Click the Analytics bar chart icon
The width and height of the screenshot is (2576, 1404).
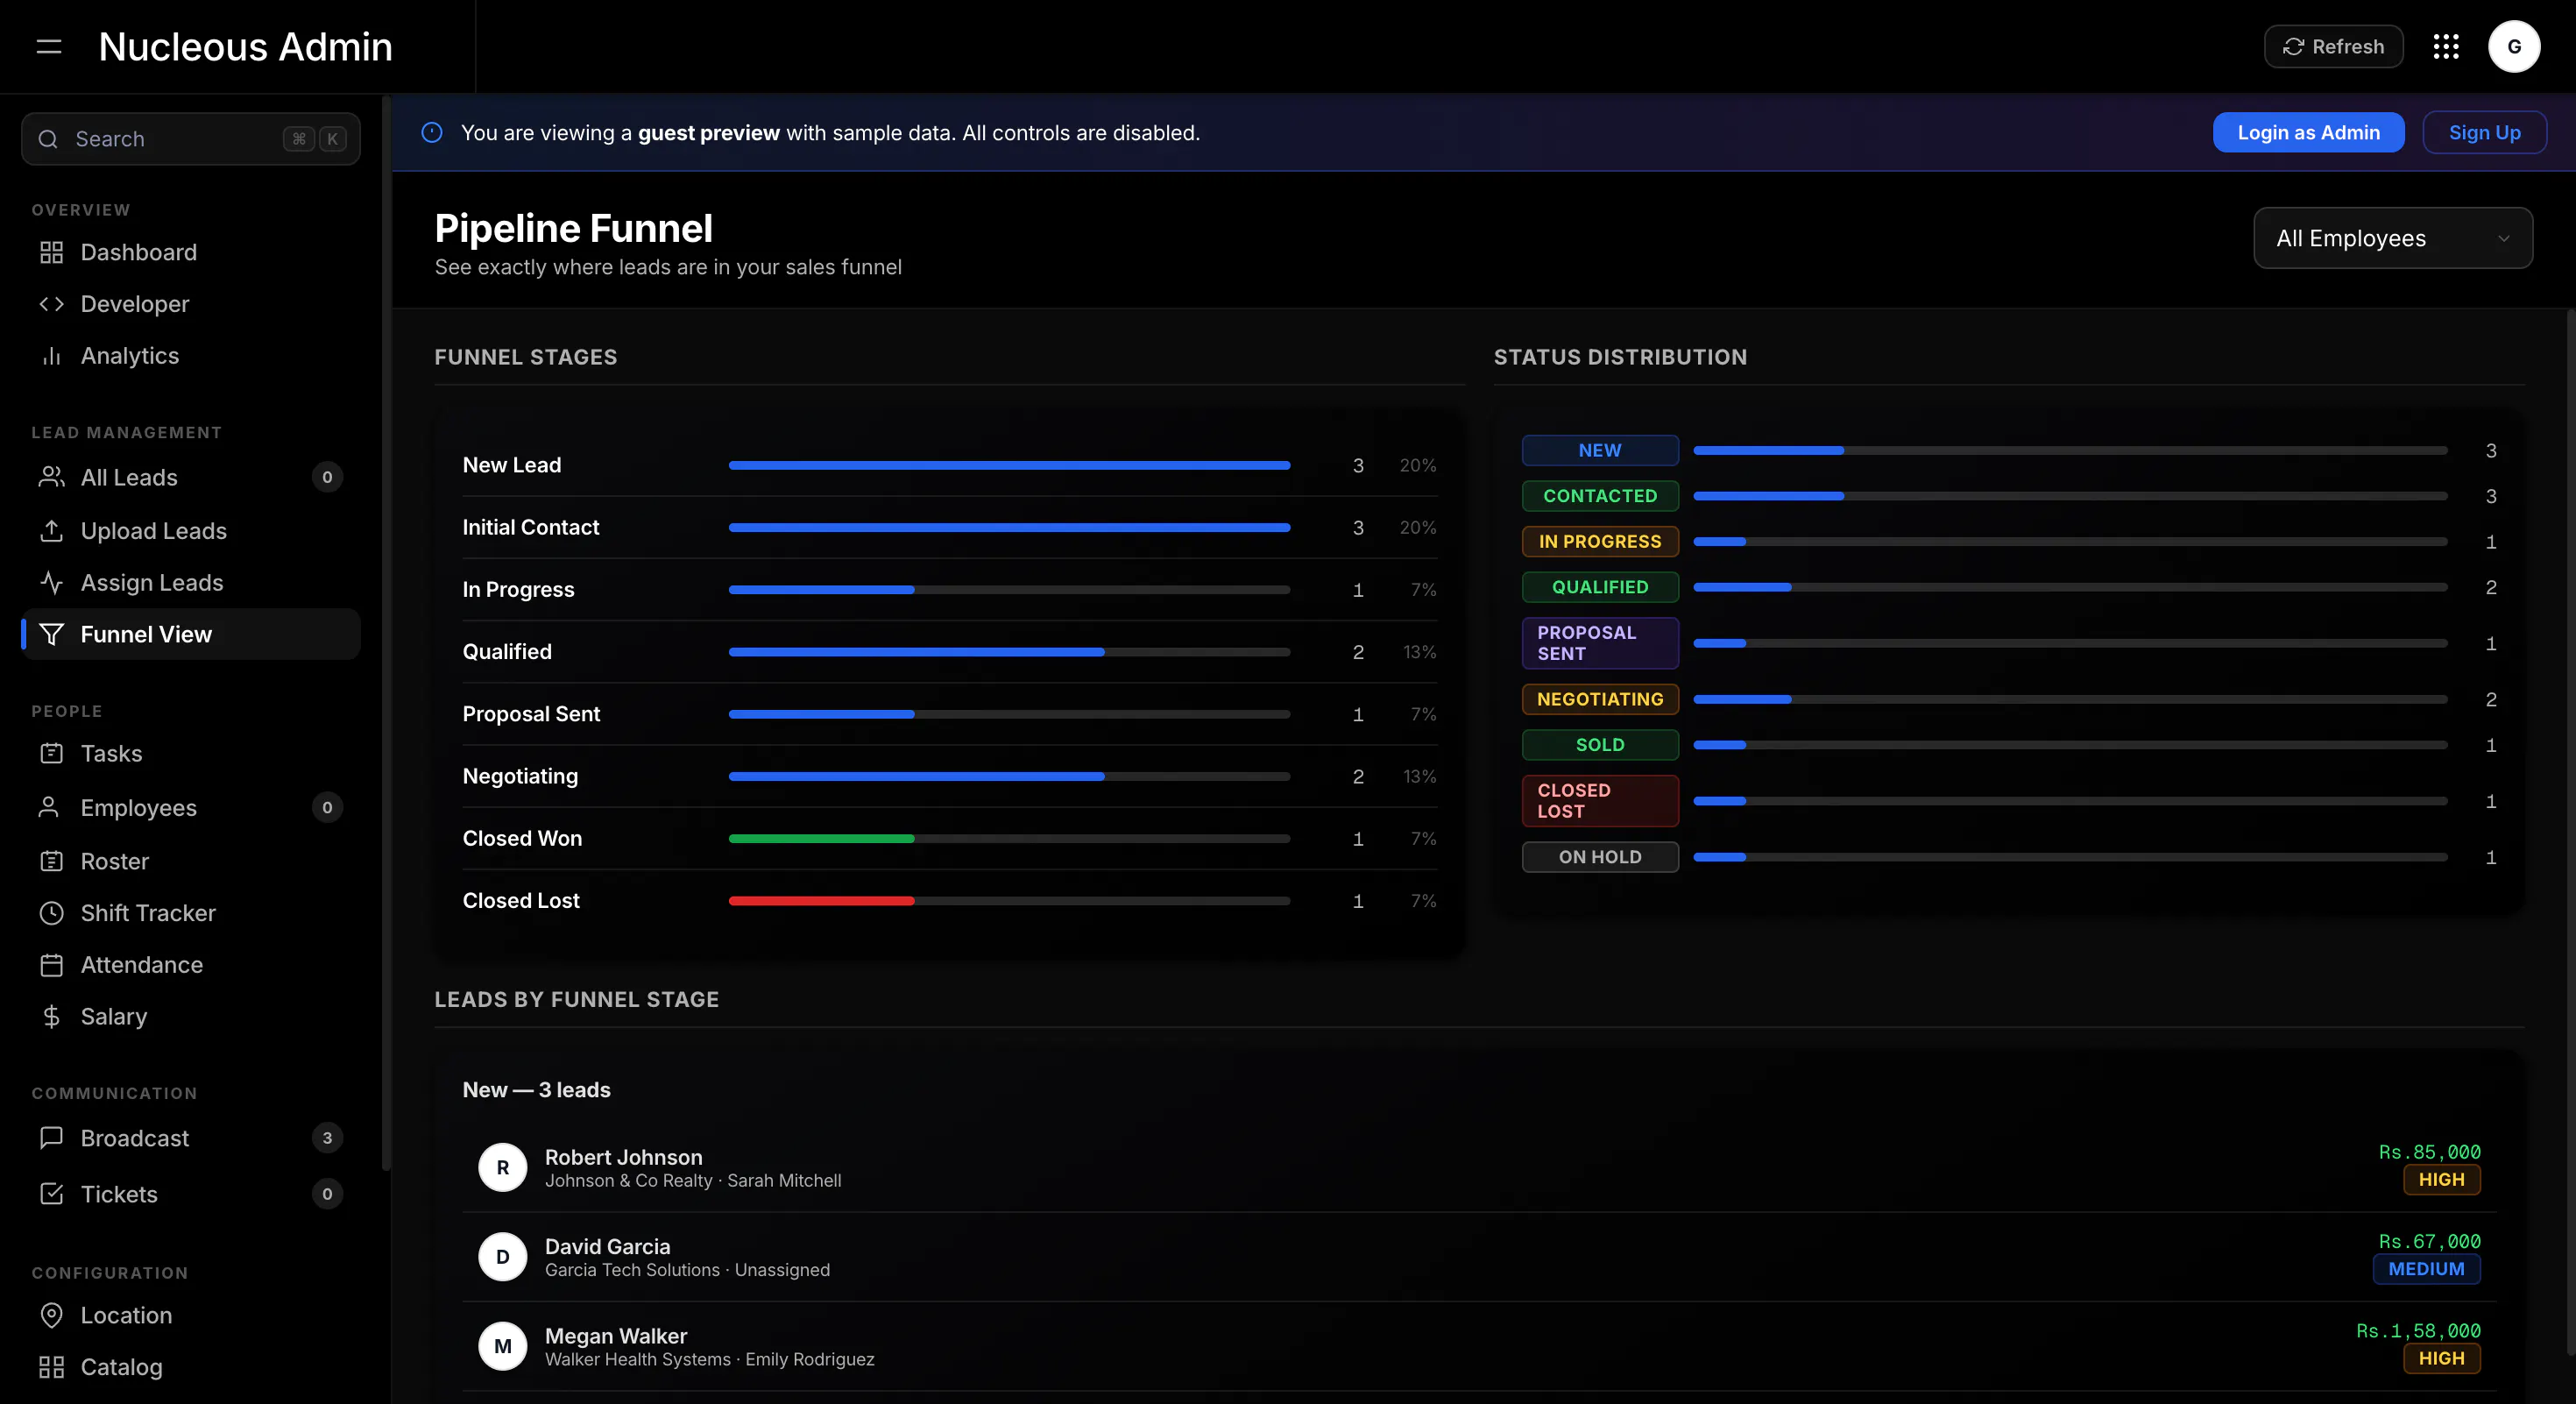tap(51, 356)
